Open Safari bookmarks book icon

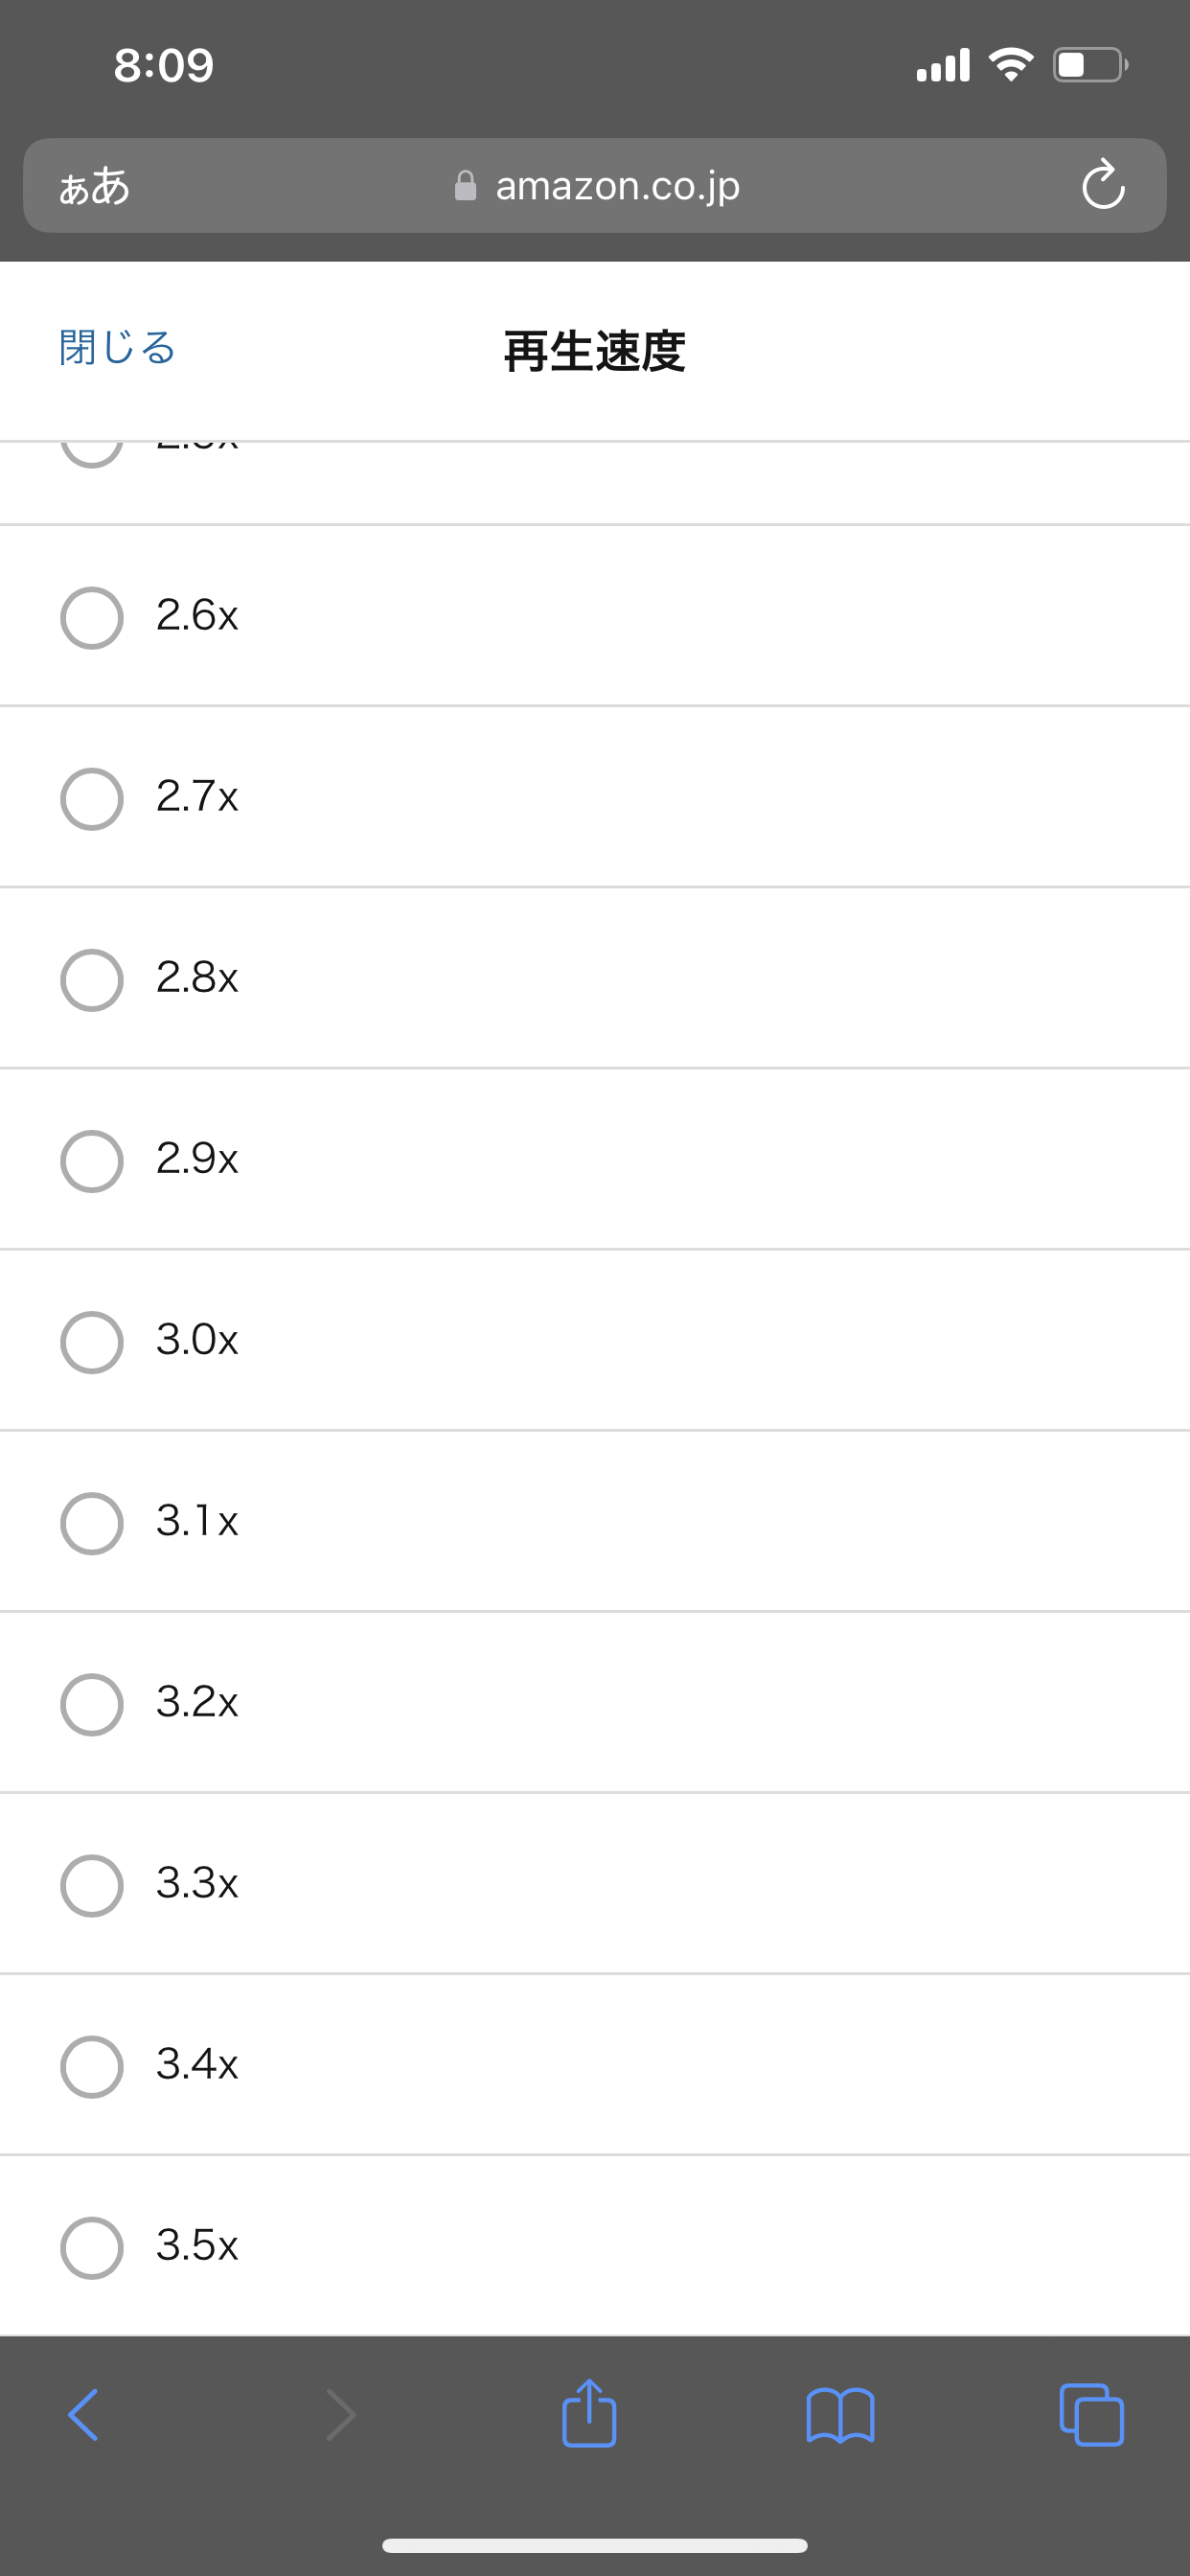tap(840, 2415)
